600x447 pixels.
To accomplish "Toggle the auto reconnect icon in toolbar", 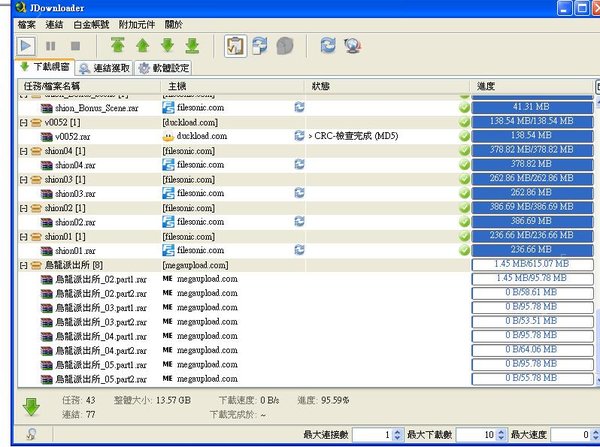I will (x=260, y=46).
